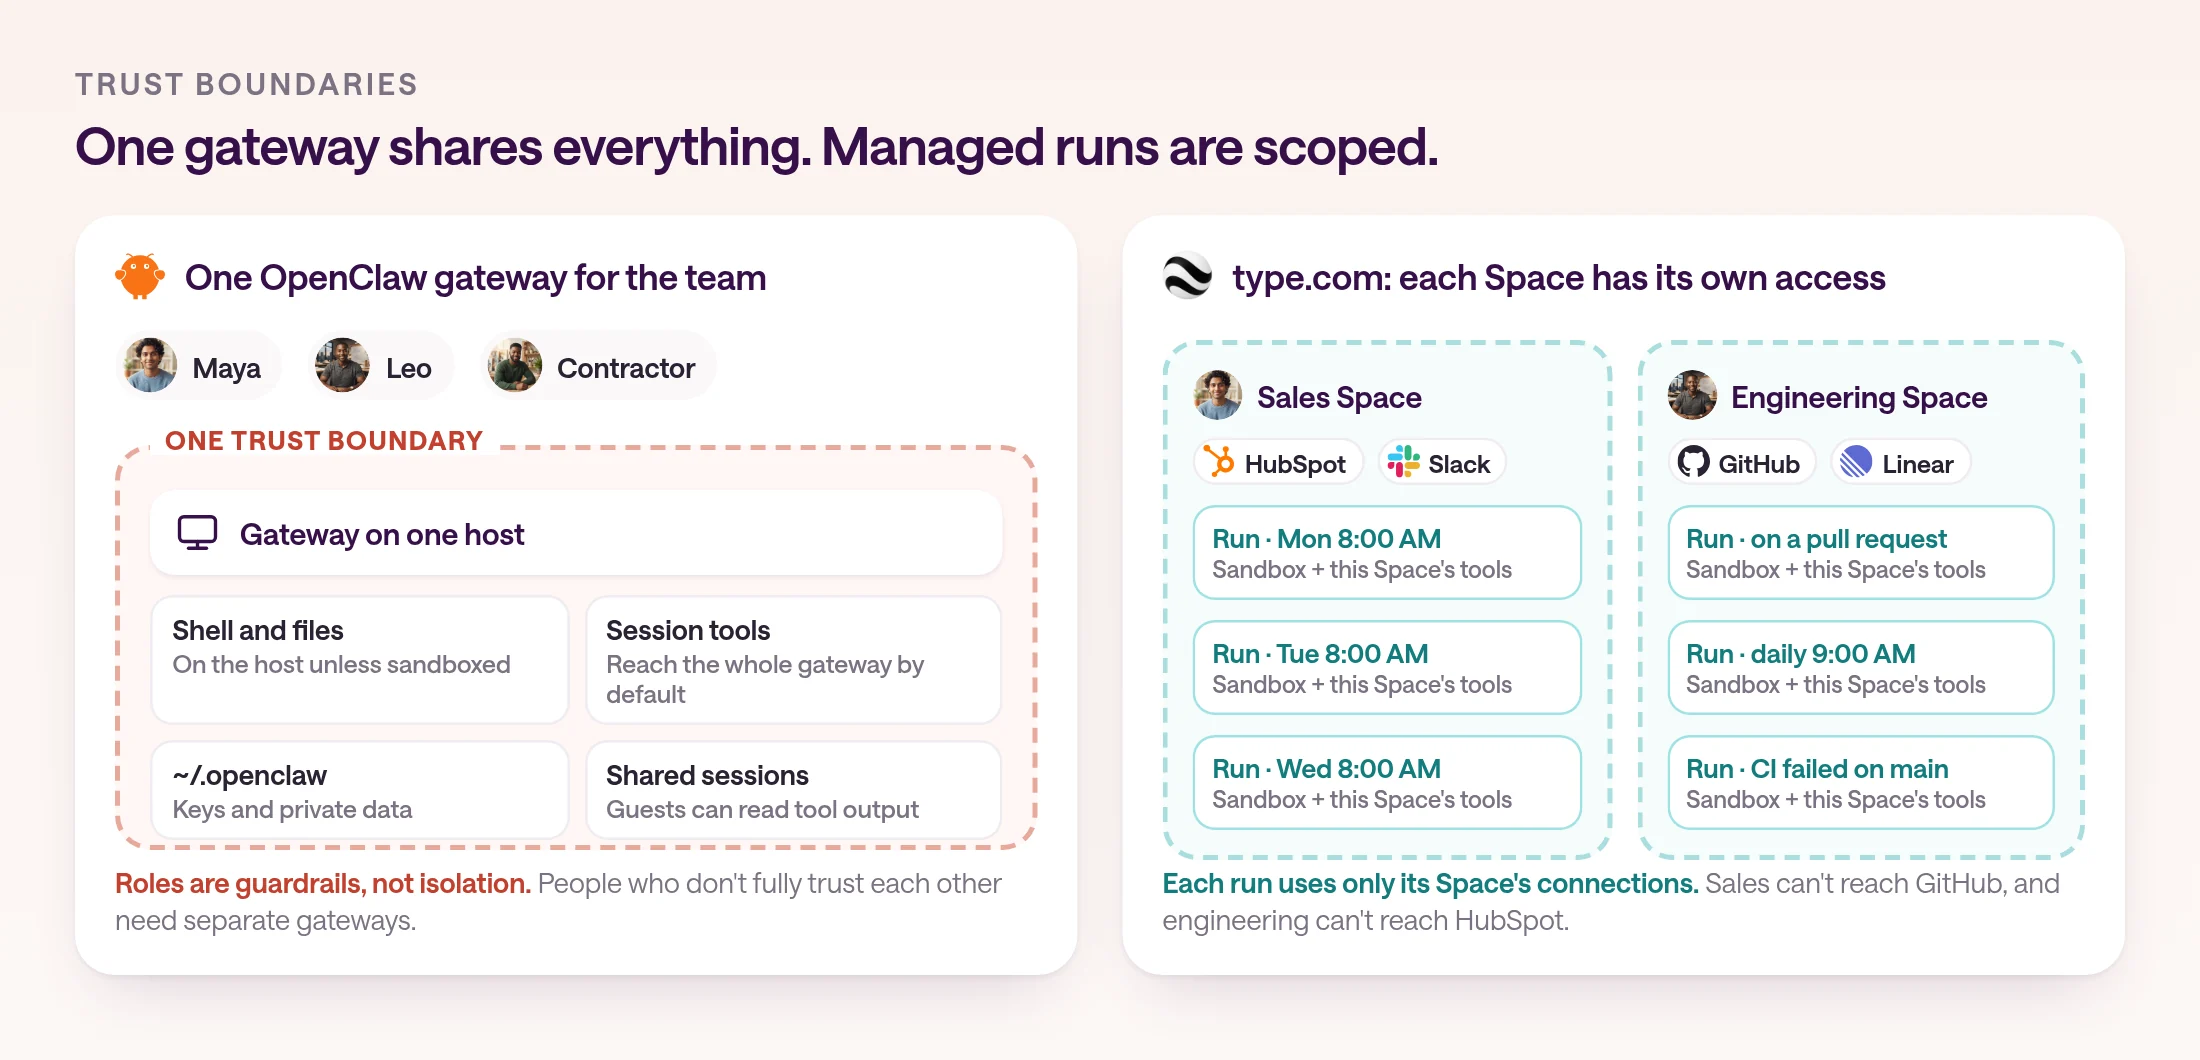This screenshot has width=2200, height=1060.
Task: Select the GitHub octocat icon
Action: 1694,462
